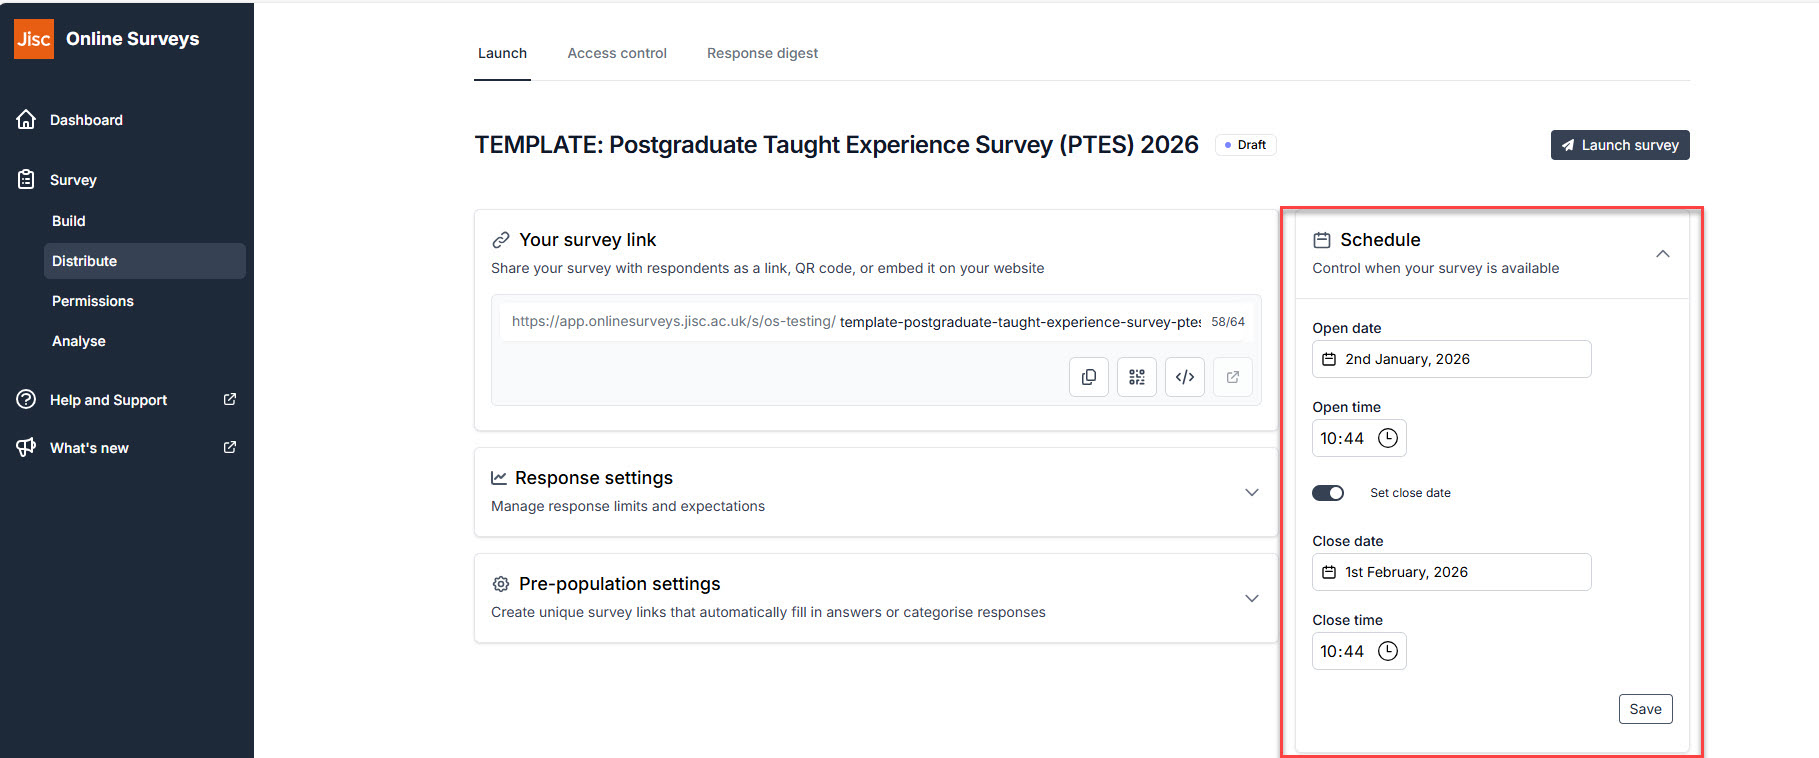Open the Analyse page
1819x758 pixels.
coord(79,341)
